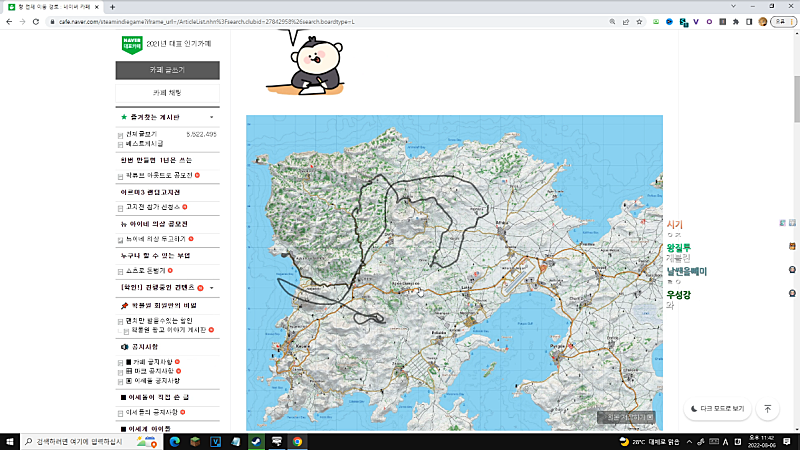The image size is (800, 450).
Task: Open the notification center icon
Action: click(787, 441)
